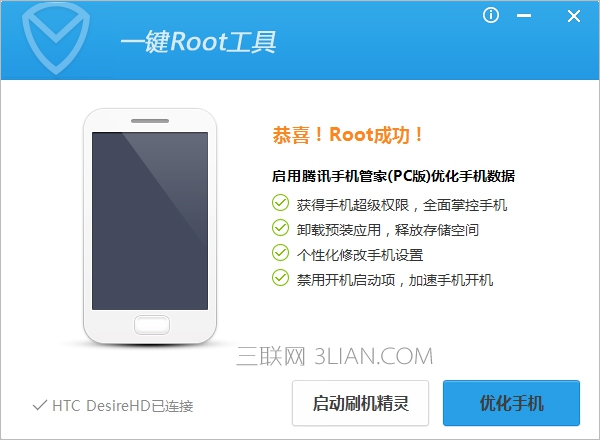600x440 pixels.
Task: Click the 启动刷机精灵 button
Action: tap(360, 403)
